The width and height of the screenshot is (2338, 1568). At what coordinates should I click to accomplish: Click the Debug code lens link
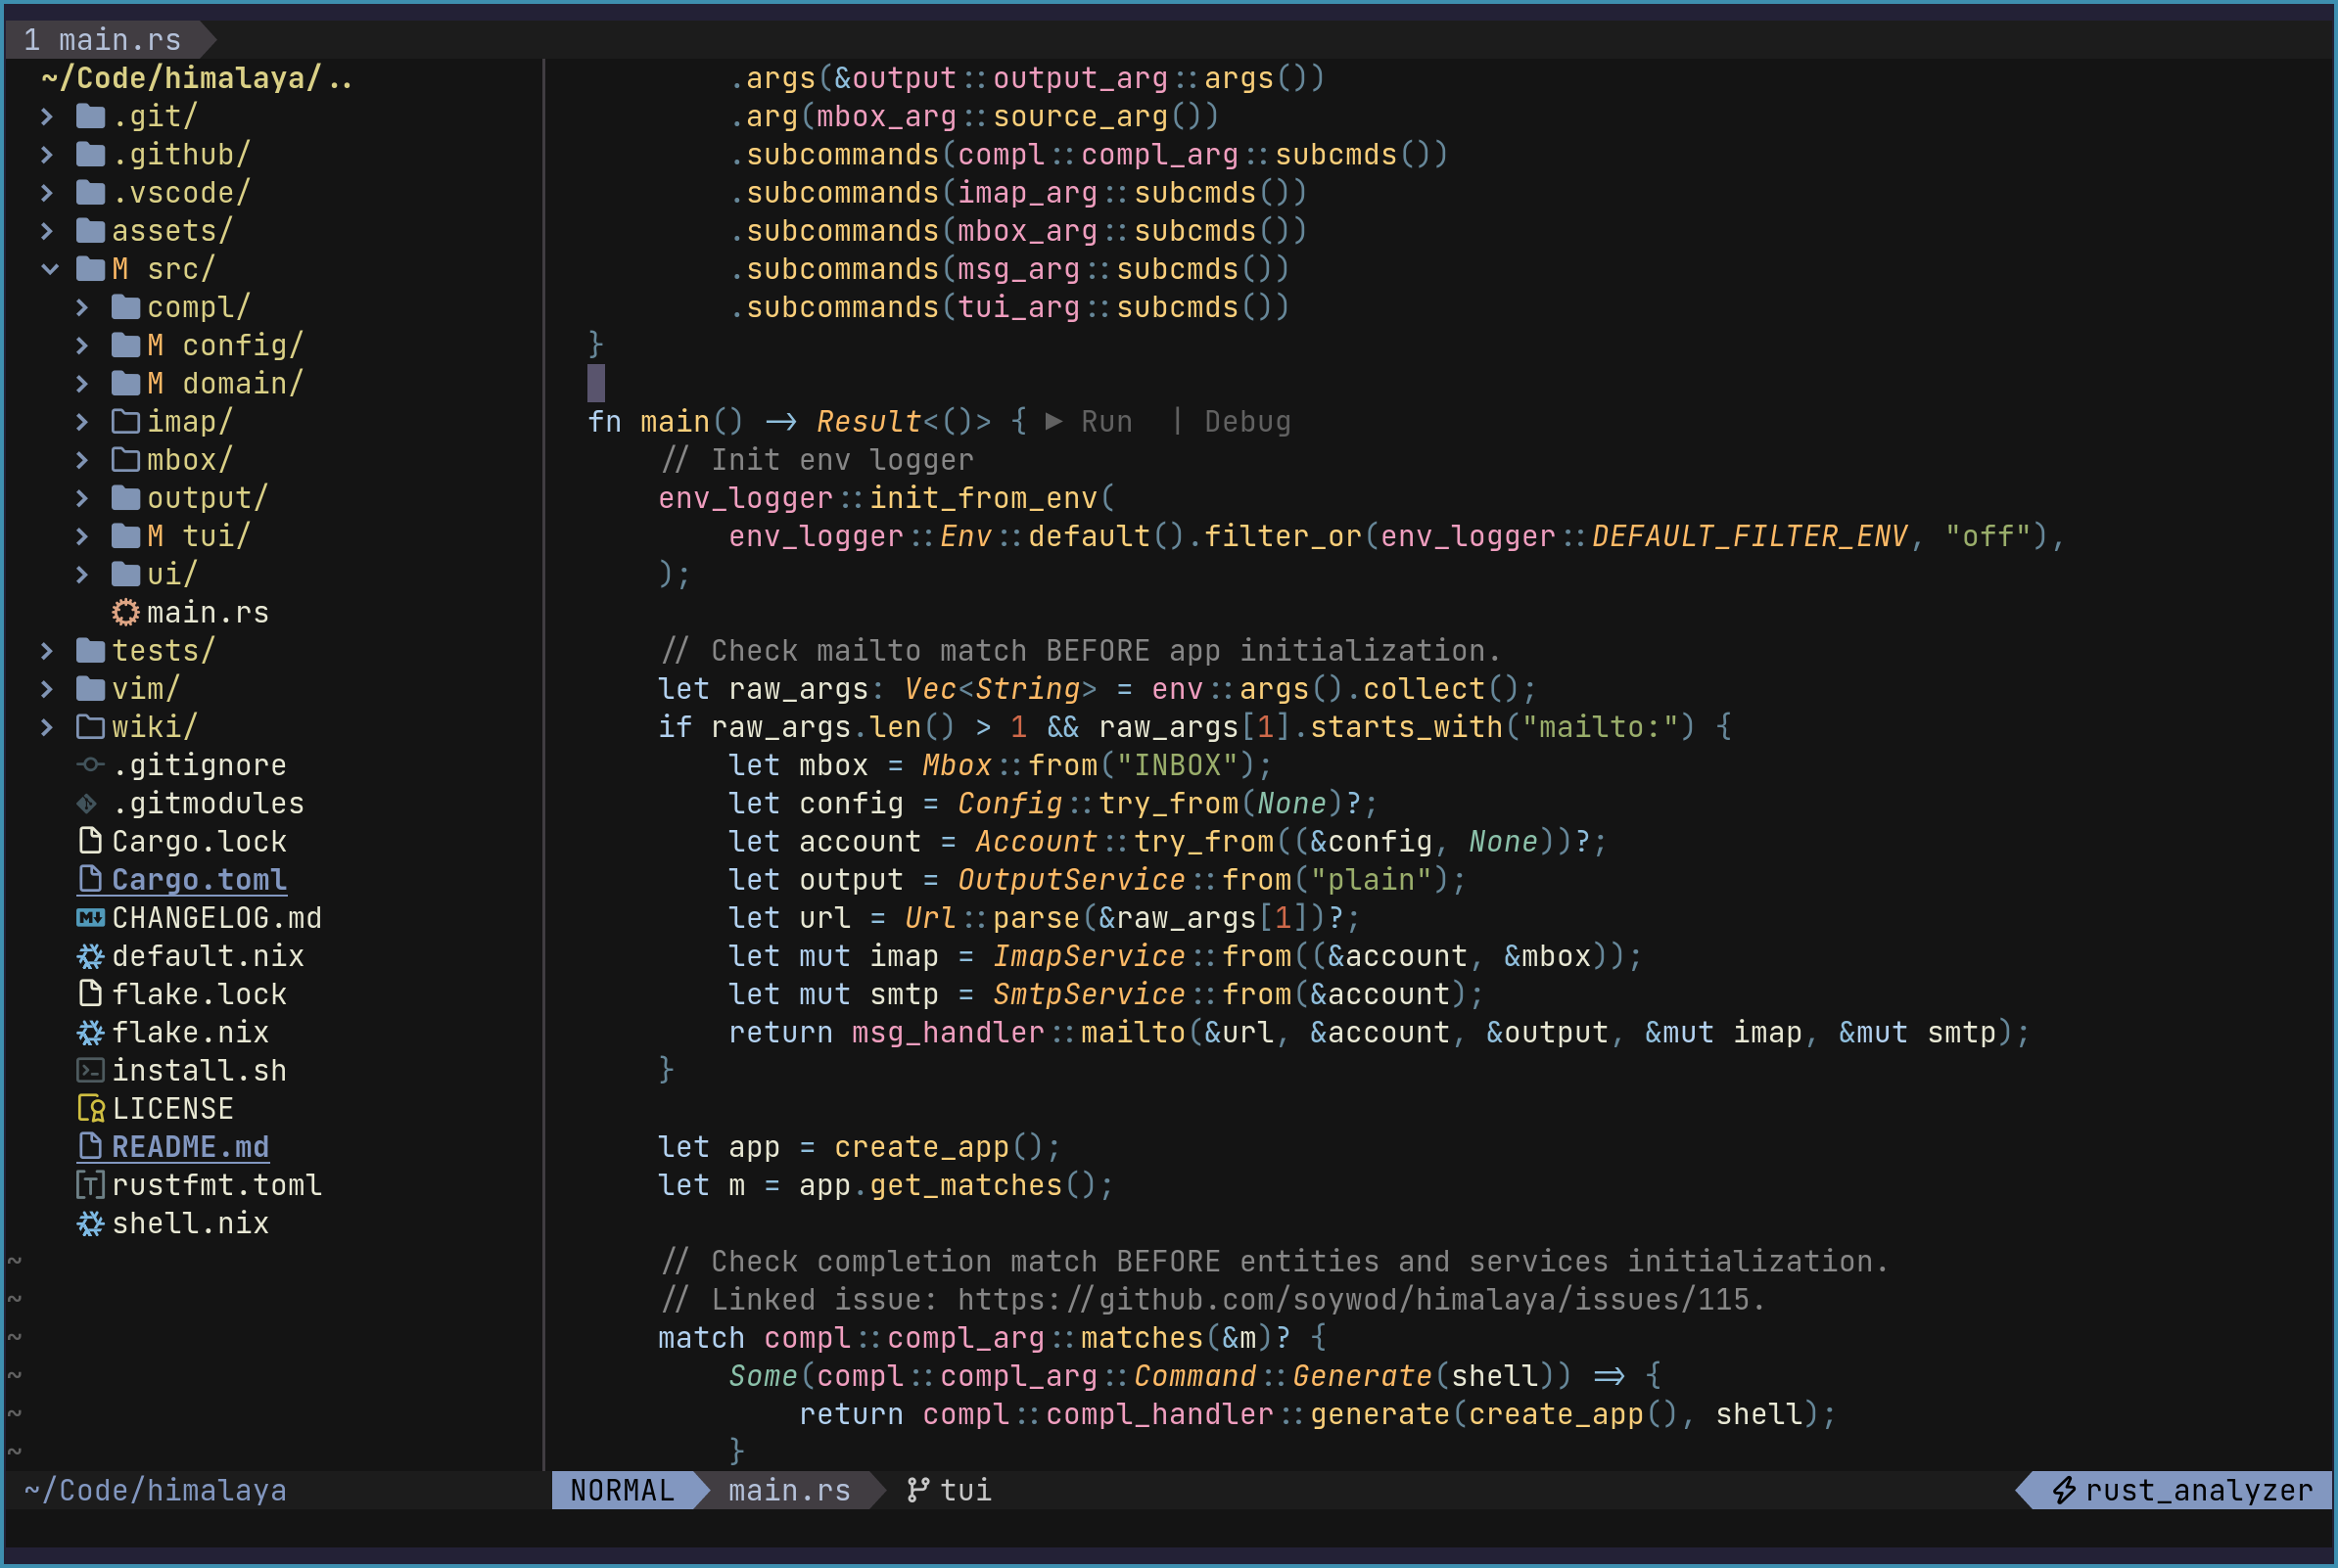pyautogui.click(x=1246, y=422)
